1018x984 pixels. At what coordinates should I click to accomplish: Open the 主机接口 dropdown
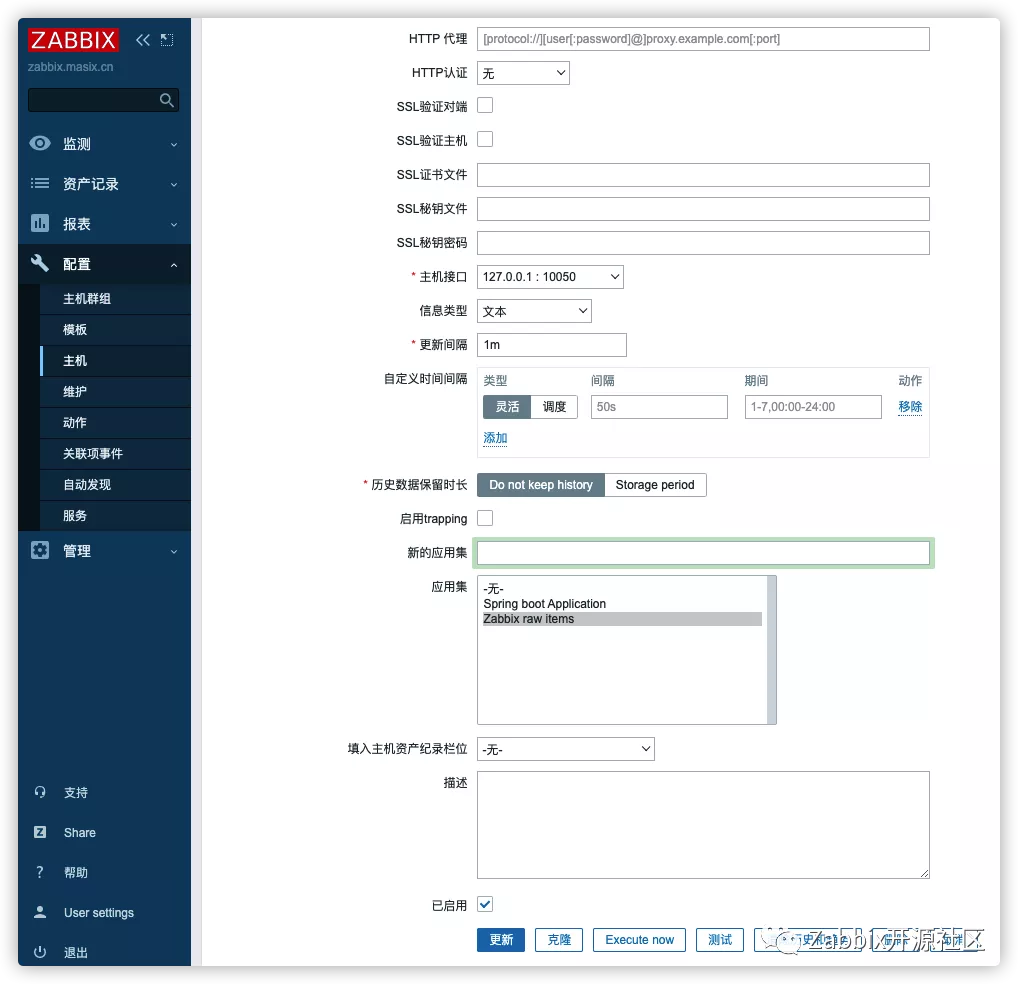(x=549, y=277)
